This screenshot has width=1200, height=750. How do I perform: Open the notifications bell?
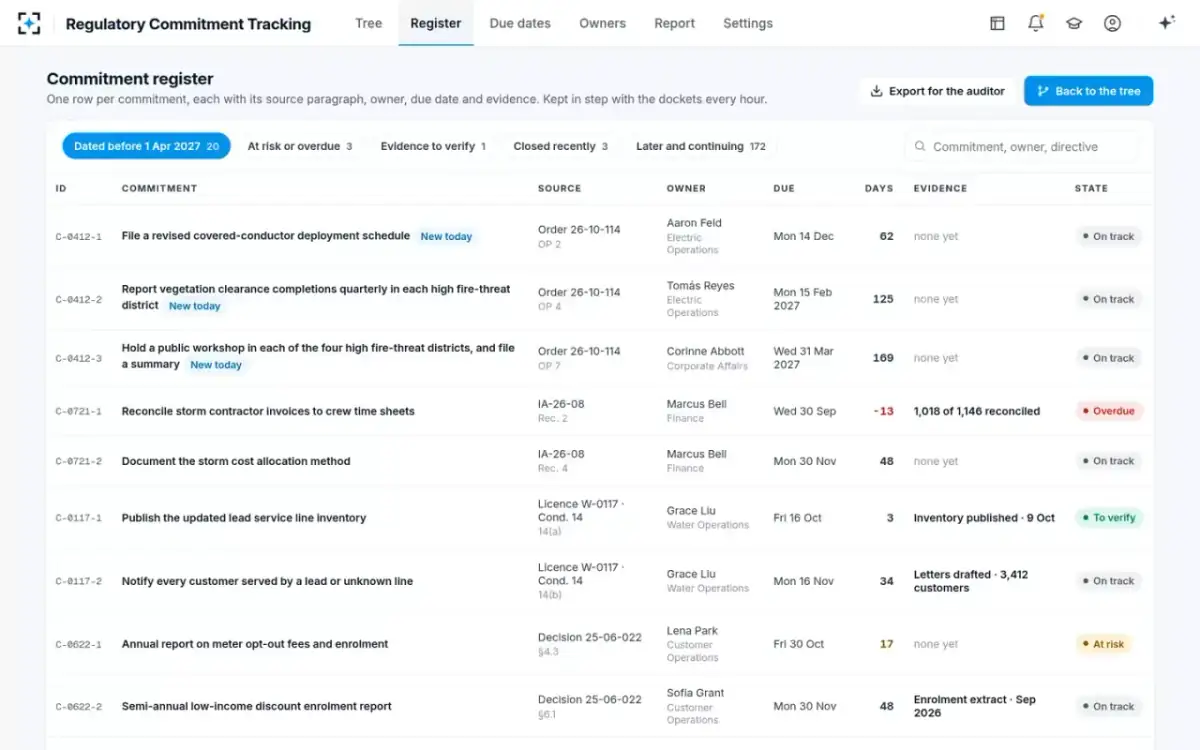click(x=1035, y=23)
